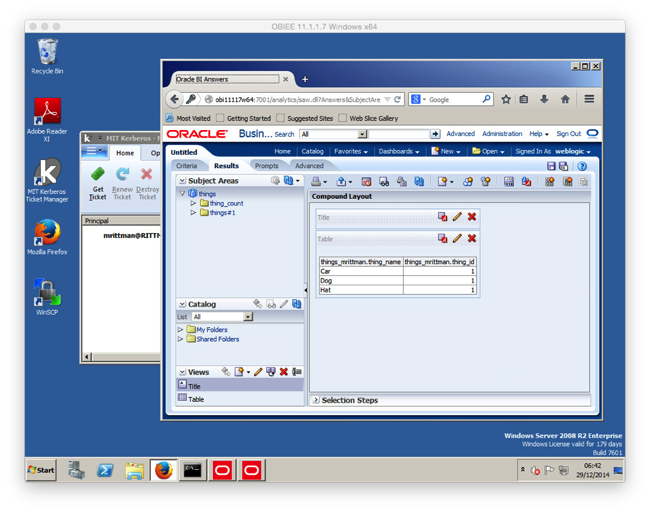Expand Shared Folders in Catalog
Screen dimensions: 650x512
click(x=180, y=339)
